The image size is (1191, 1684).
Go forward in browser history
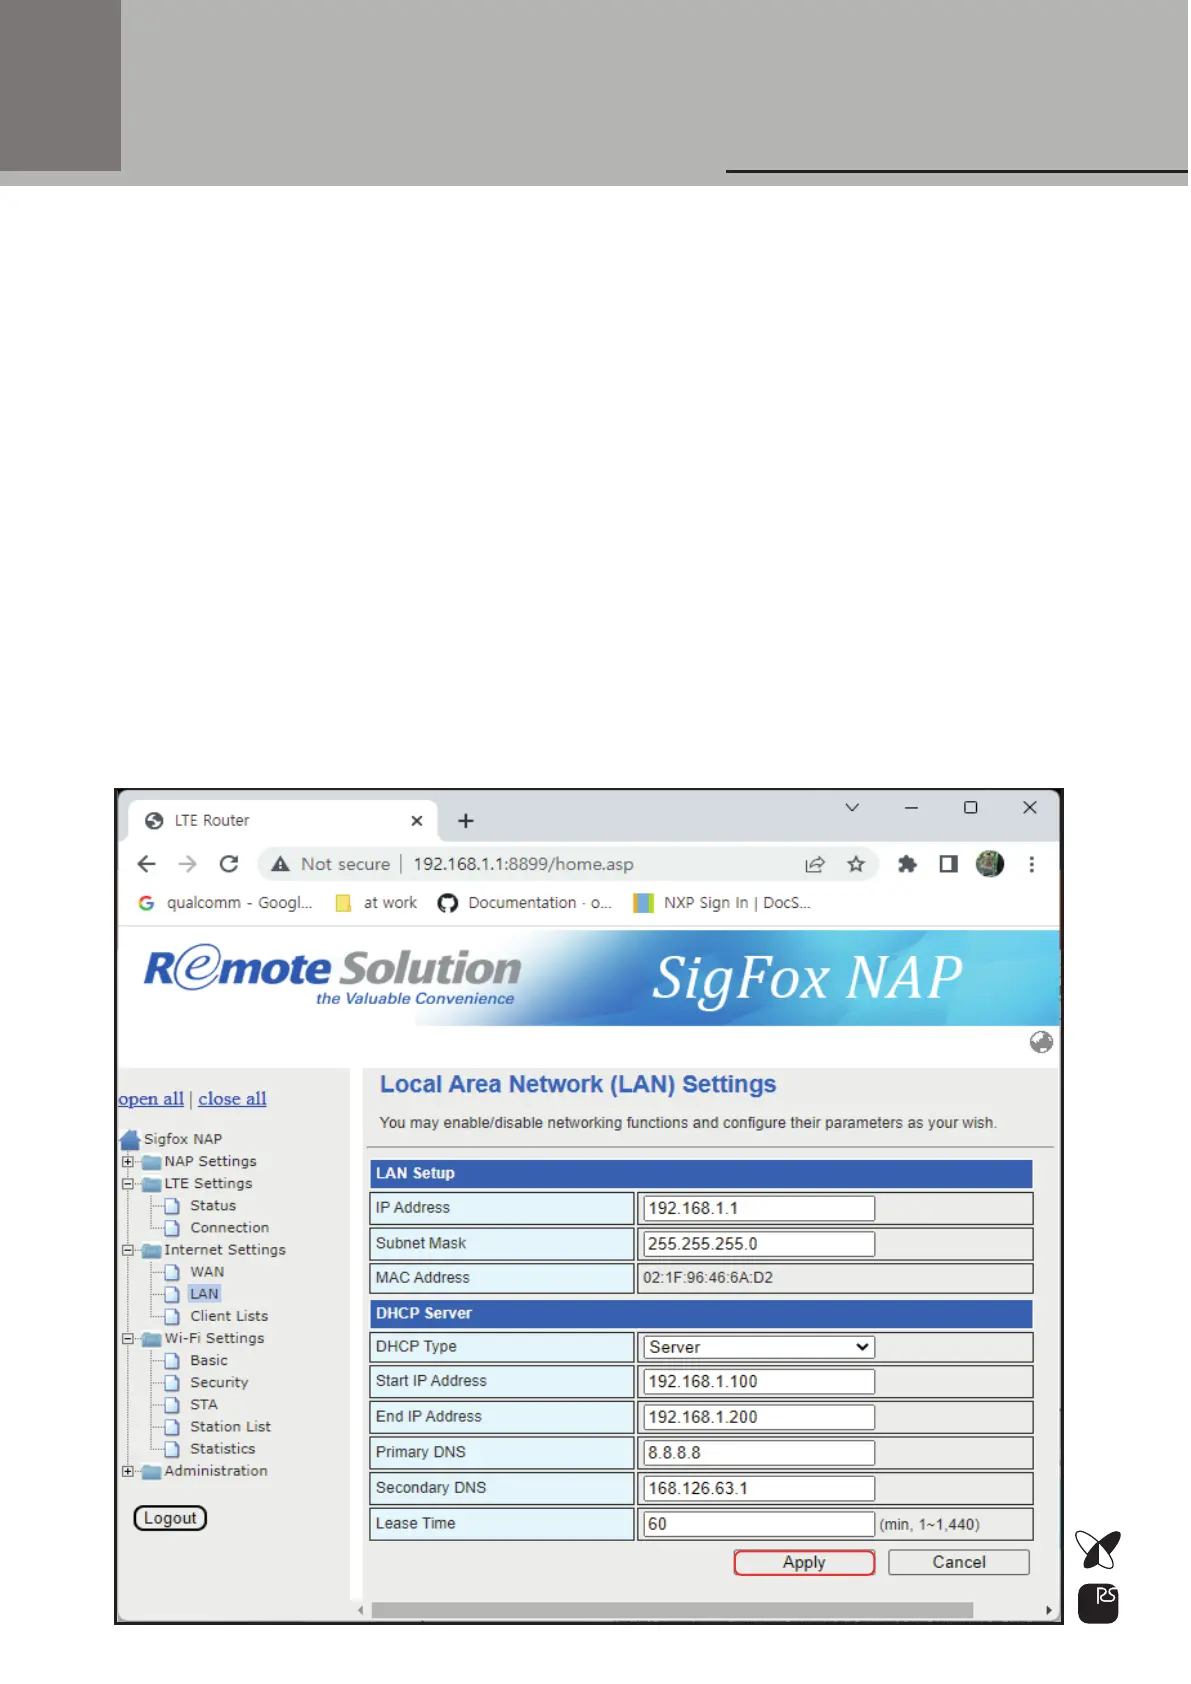pyautogui.click(x=188, y=864)
